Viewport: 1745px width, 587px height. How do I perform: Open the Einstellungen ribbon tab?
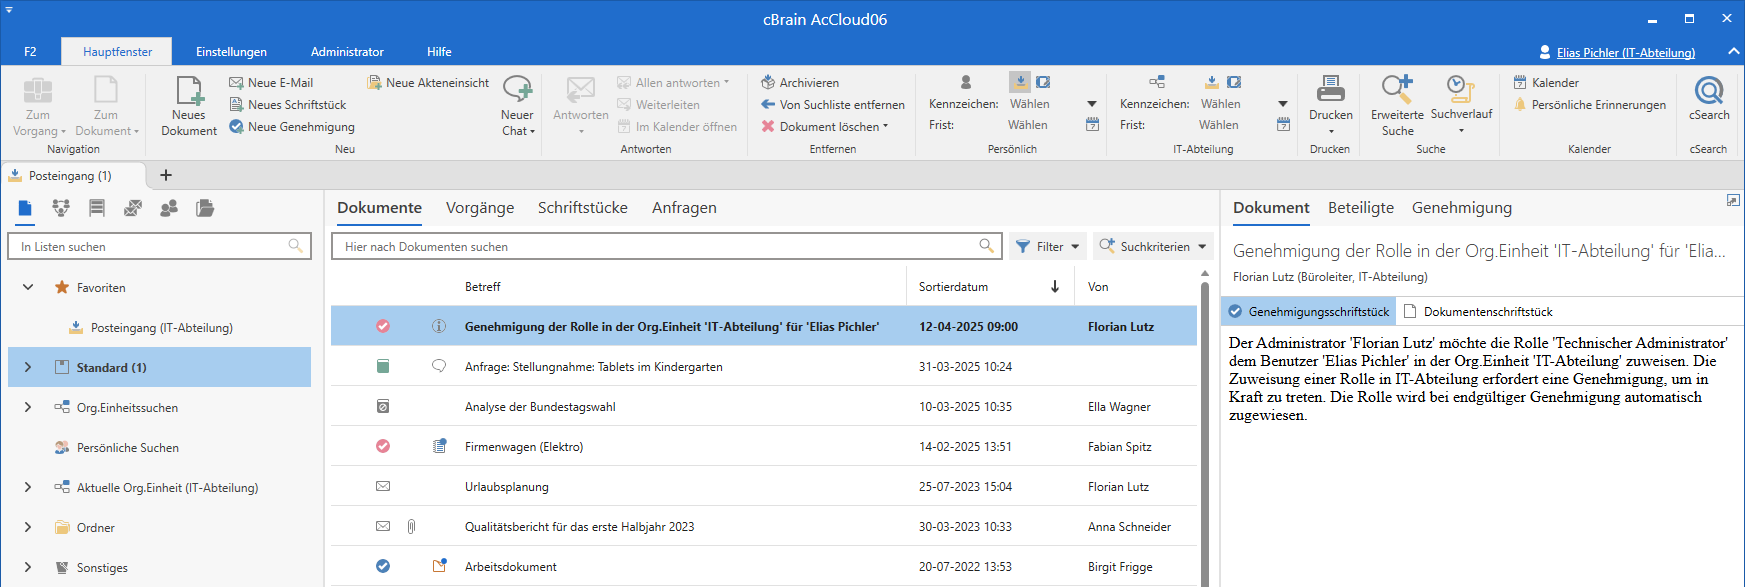(231, 52)
